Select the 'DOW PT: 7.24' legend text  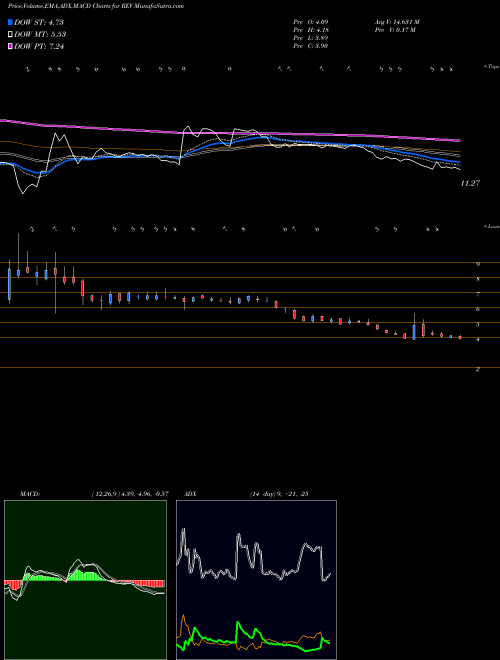pos(39,46)
